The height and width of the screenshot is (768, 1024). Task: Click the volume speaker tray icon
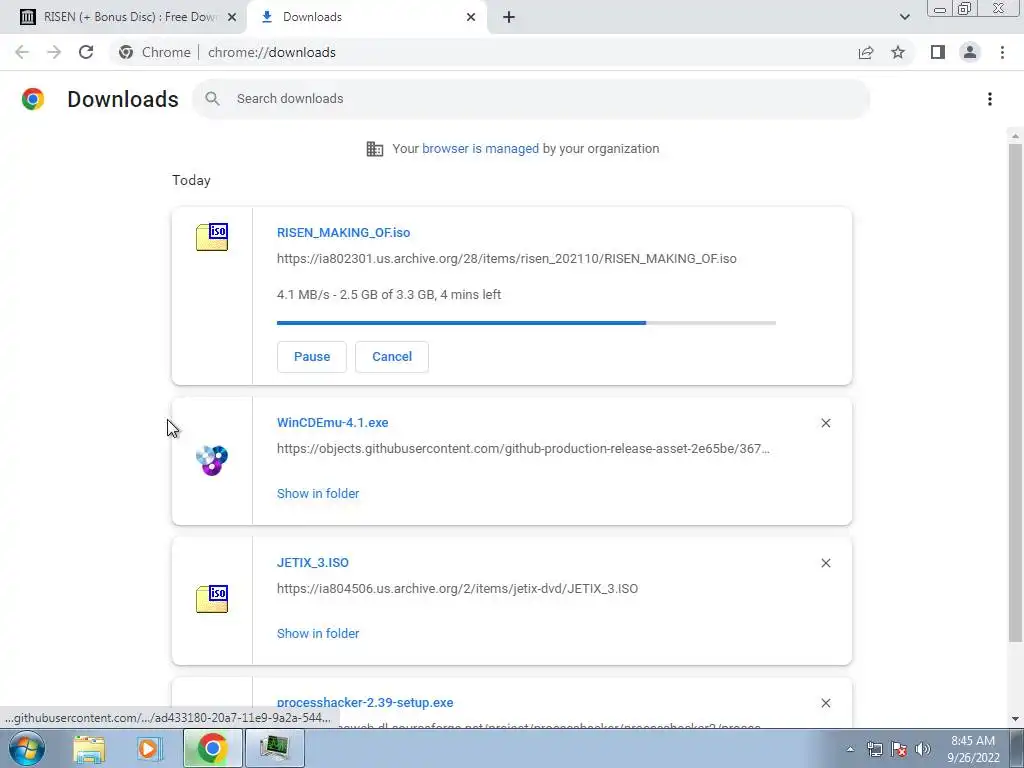click(x=923, y=749)
